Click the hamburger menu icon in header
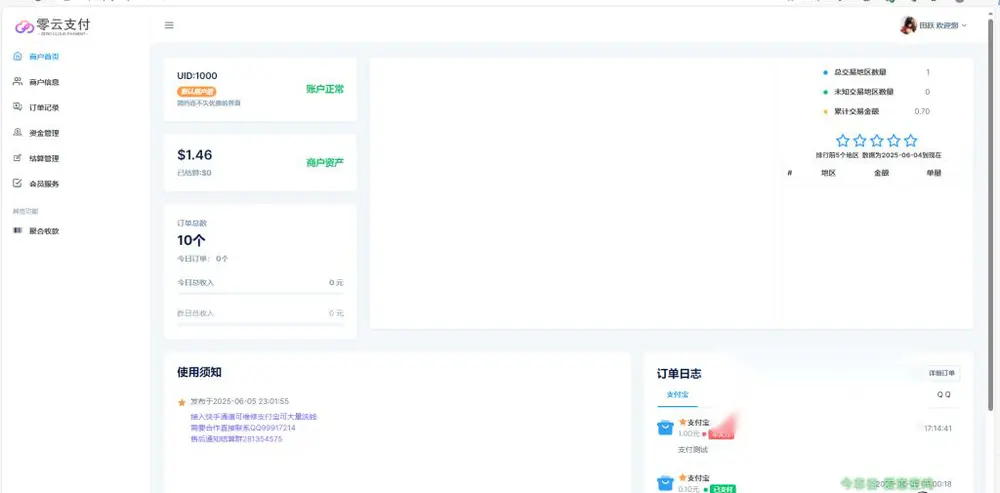Image resolution: width=1000 pixels, height=493 pixels. pyautogui.click(x=169, y=26)
